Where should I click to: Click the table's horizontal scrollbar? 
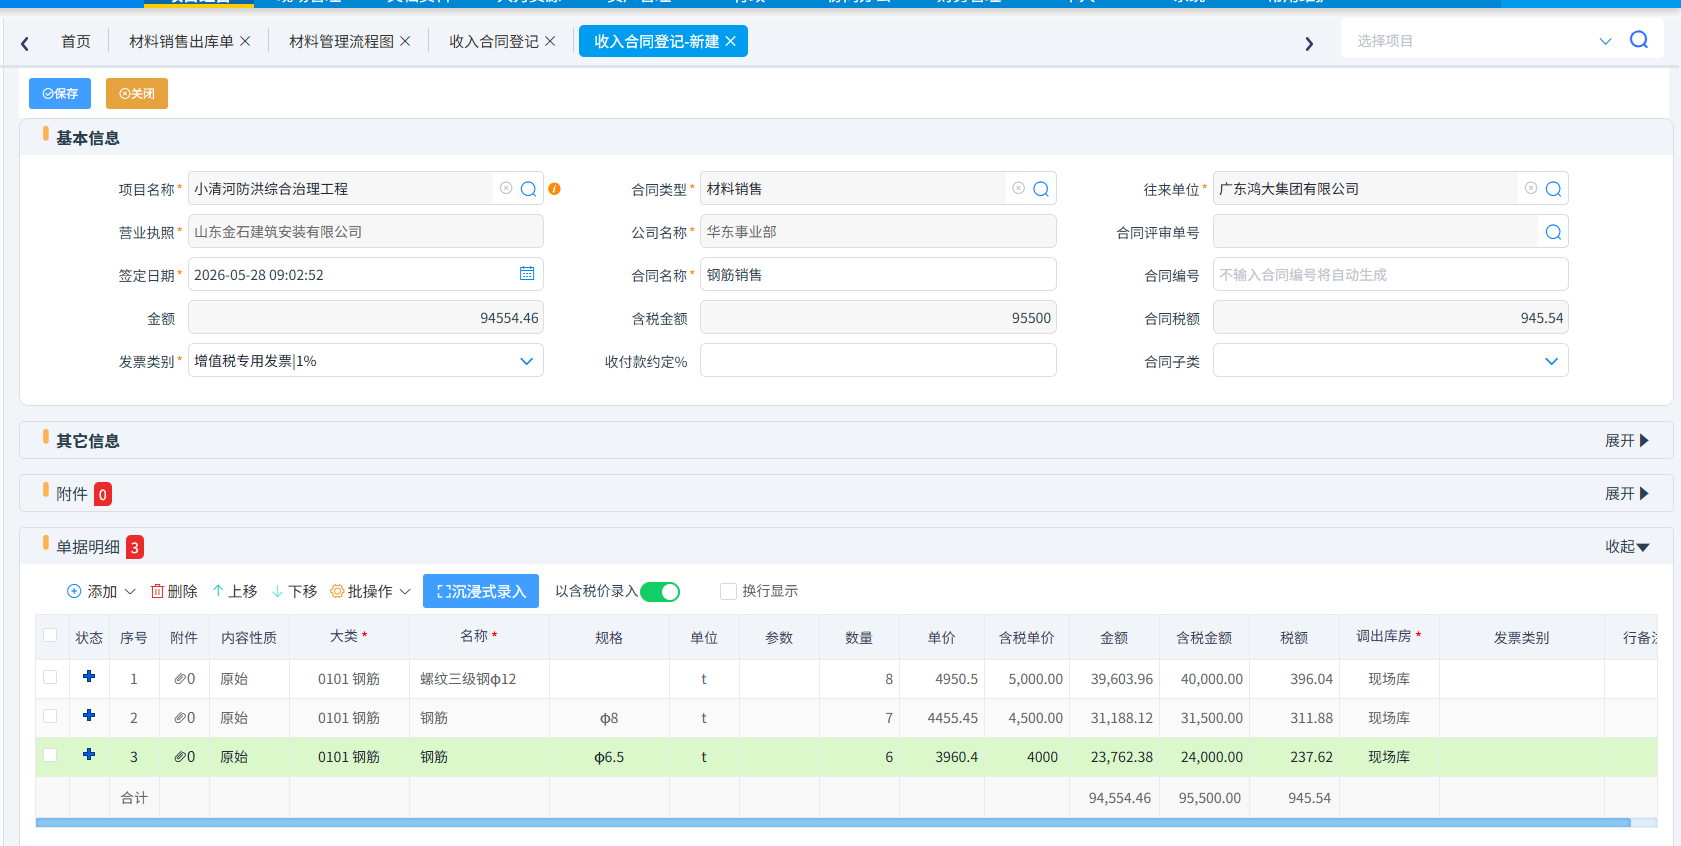[x=833, y=823]
